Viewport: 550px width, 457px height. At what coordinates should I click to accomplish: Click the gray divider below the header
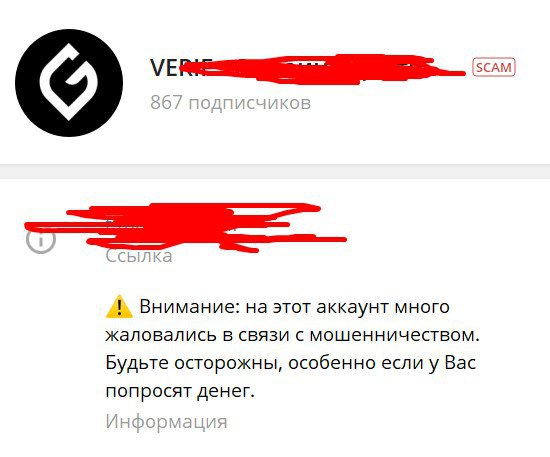tap(275, 172)
